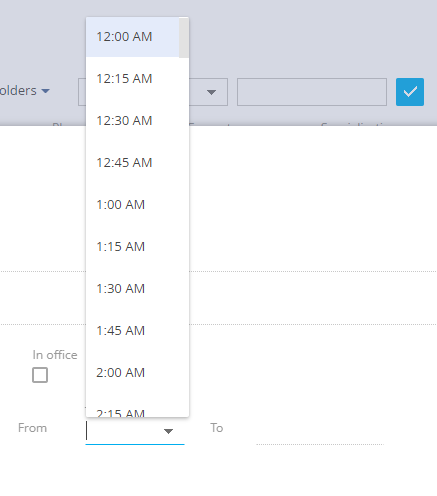Screen dimensions: 437x496
Task: Click the time list scrollbar thumb
Action: coord(184,38)
